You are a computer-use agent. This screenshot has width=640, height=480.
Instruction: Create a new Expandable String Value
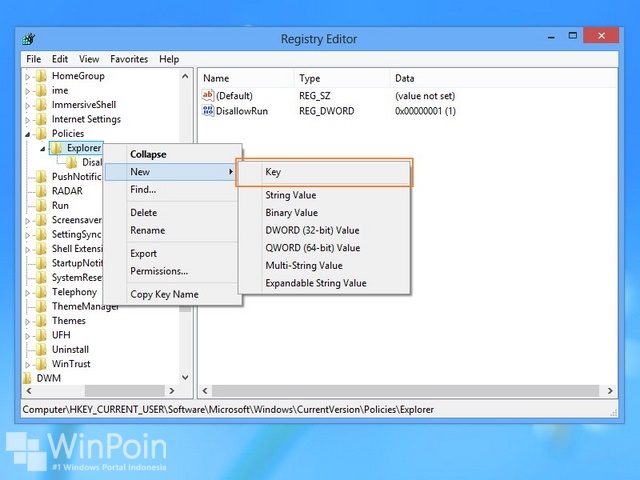324,283
